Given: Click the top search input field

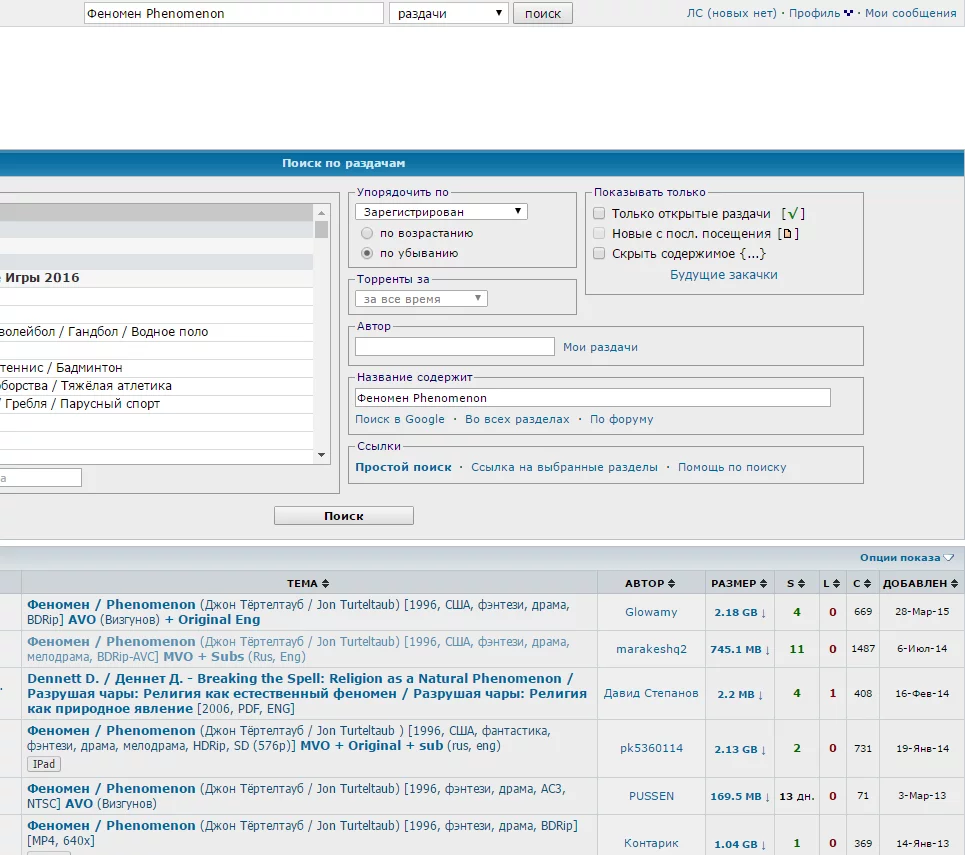Looking at the screenshot, I should coord(233,14).
